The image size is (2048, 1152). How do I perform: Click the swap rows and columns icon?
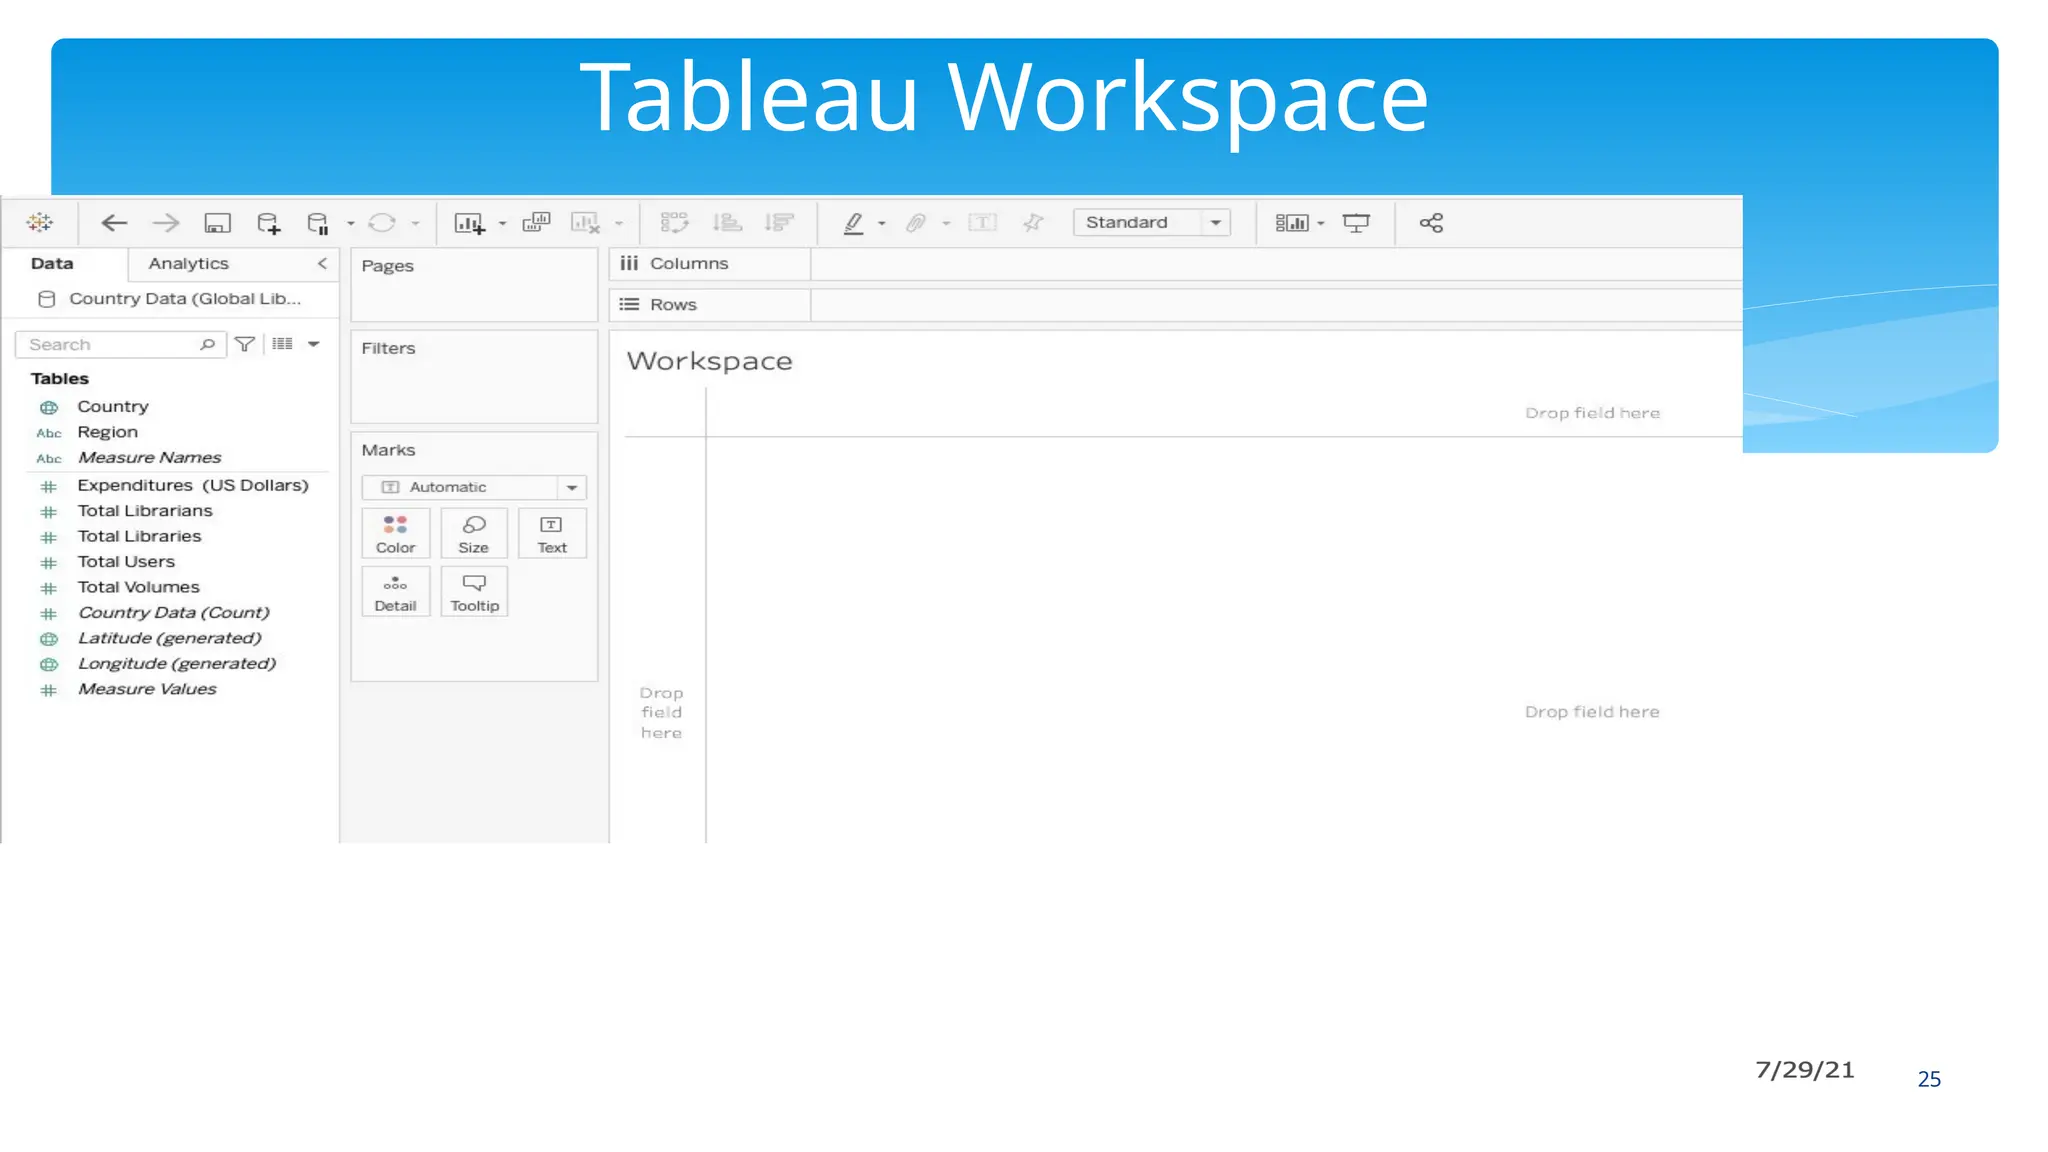click(675, 222)
